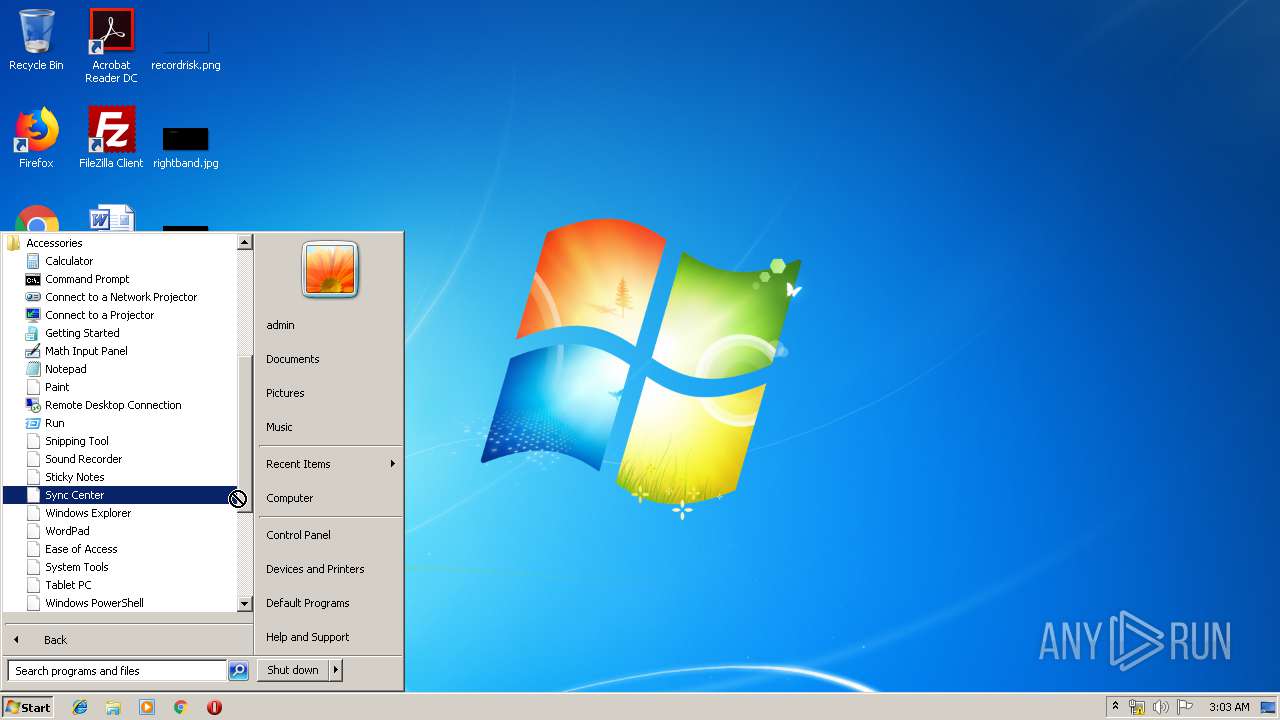Click the volume speaker tray icon
The image size is (1280, 720).
pyautogui.click(x=1161, y=707)
